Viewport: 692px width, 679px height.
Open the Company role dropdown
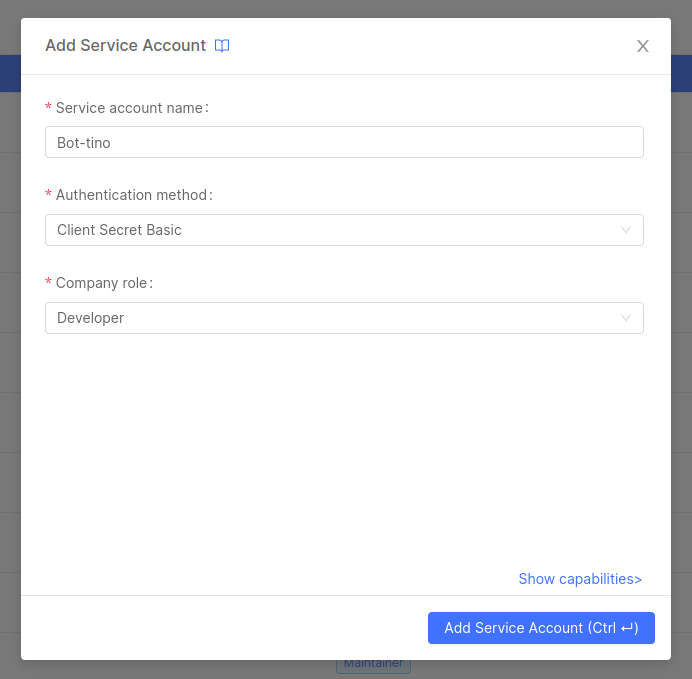[x=344, y=318]
